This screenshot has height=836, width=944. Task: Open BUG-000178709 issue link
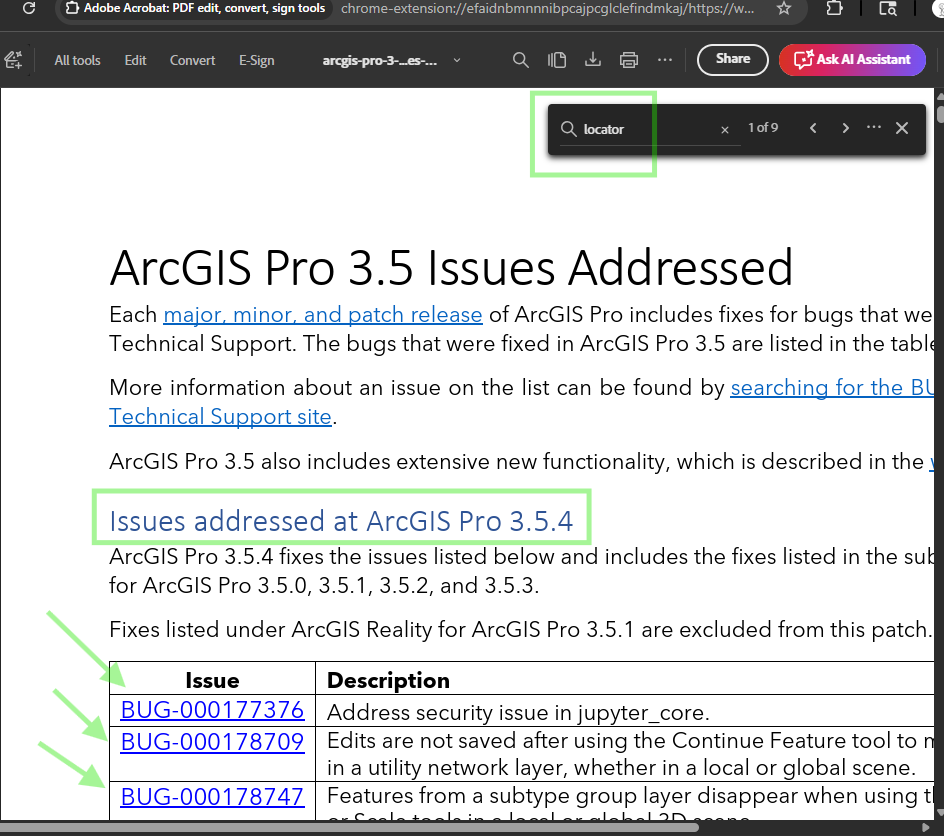[x=212, y=742]
